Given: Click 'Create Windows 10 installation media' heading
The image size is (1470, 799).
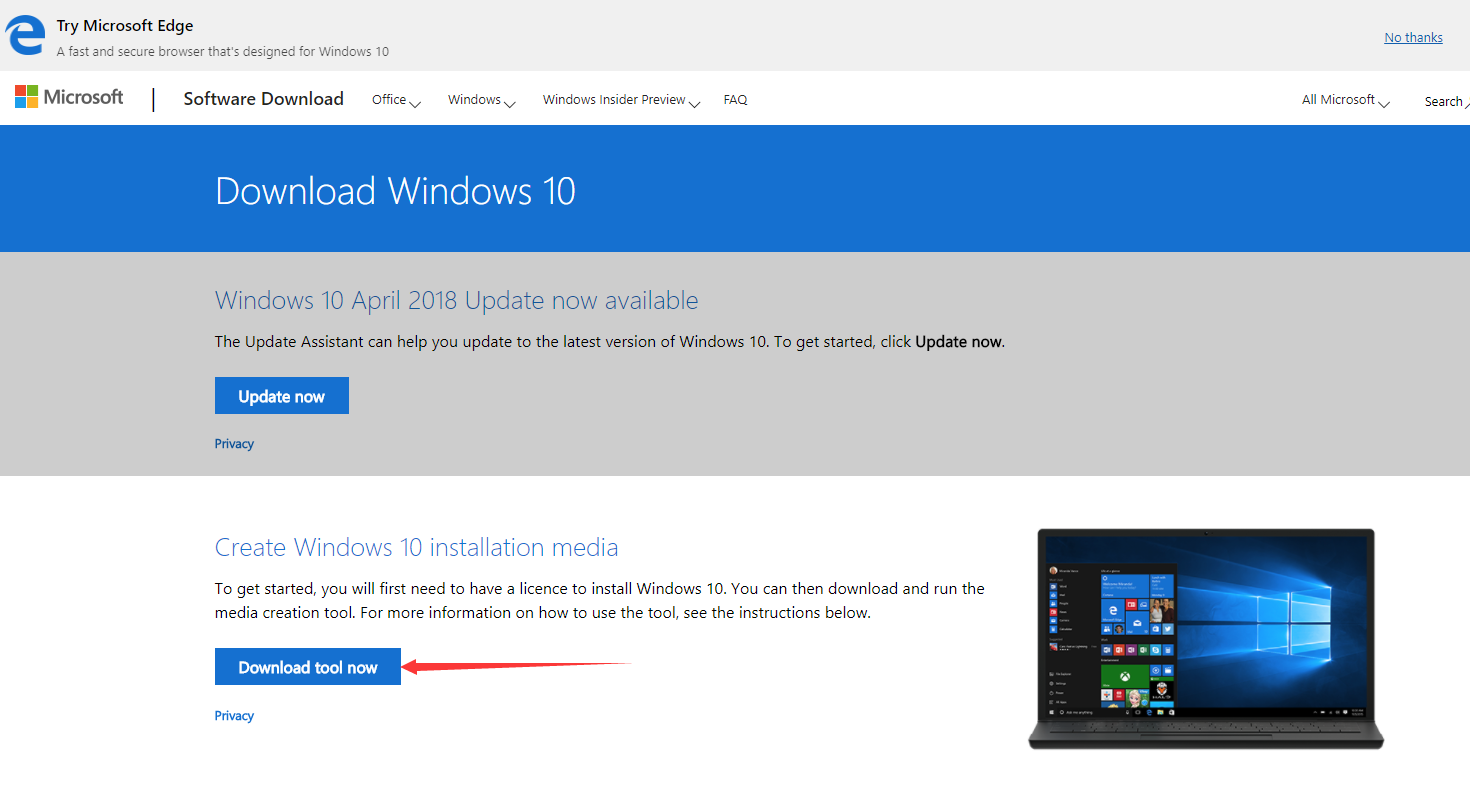Looking at the screenshot, I should [416, 547].
